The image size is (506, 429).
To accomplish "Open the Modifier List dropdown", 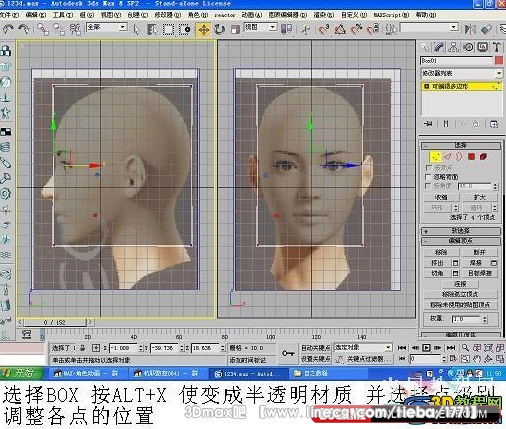I will [x=461, y=73].
